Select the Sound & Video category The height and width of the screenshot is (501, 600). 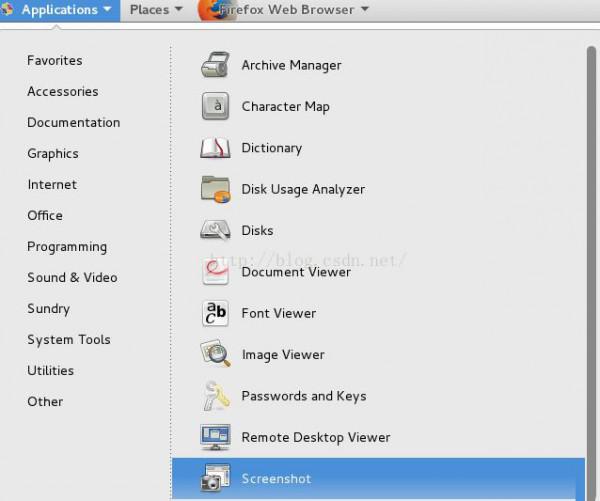click(72, 278)
